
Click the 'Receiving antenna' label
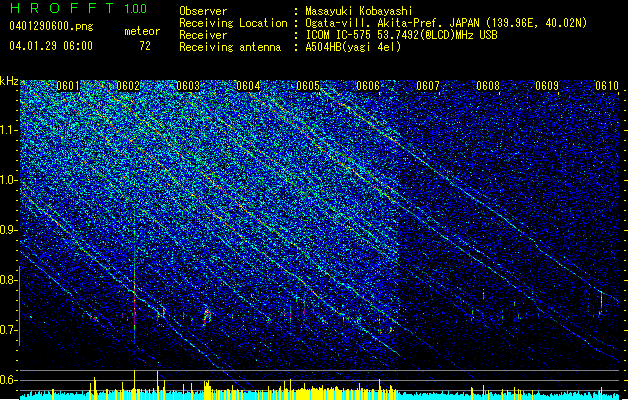230,47
